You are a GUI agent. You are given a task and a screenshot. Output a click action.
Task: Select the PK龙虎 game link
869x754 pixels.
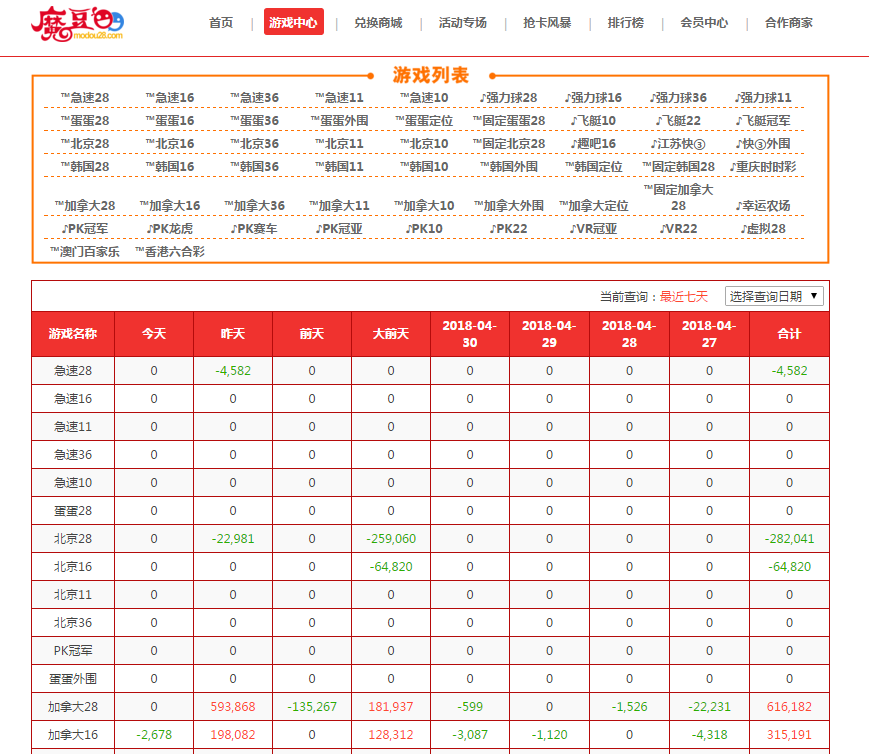pos(169,229)
